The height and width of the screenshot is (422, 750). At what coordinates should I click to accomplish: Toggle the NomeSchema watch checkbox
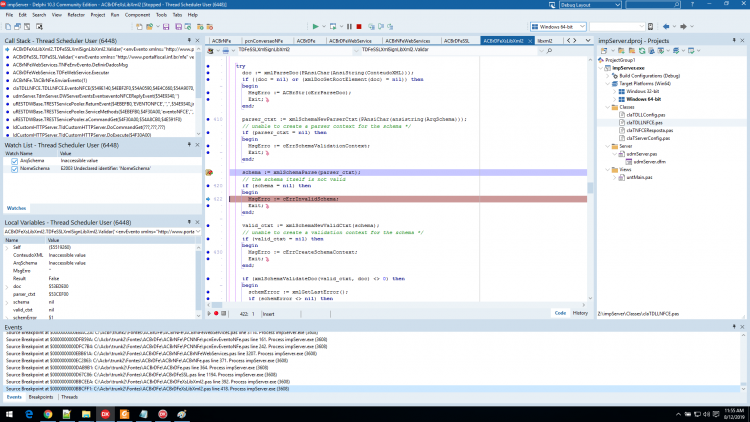click(14, 169)
